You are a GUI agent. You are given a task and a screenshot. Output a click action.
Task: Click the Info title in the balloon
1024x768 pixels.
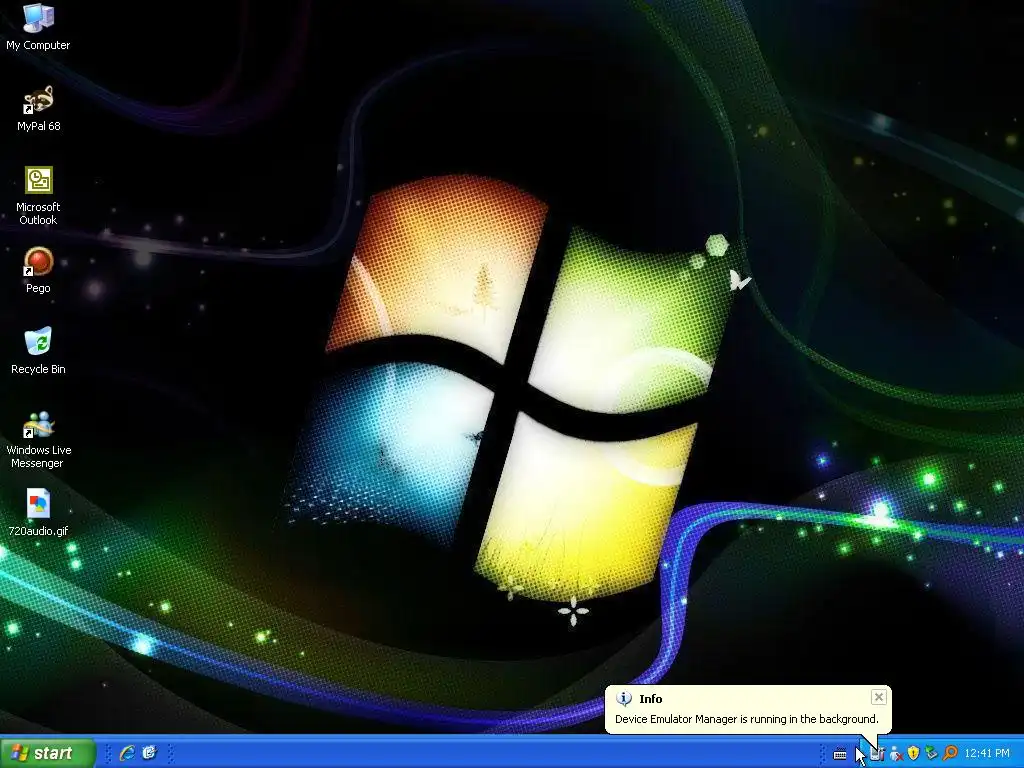650,699
